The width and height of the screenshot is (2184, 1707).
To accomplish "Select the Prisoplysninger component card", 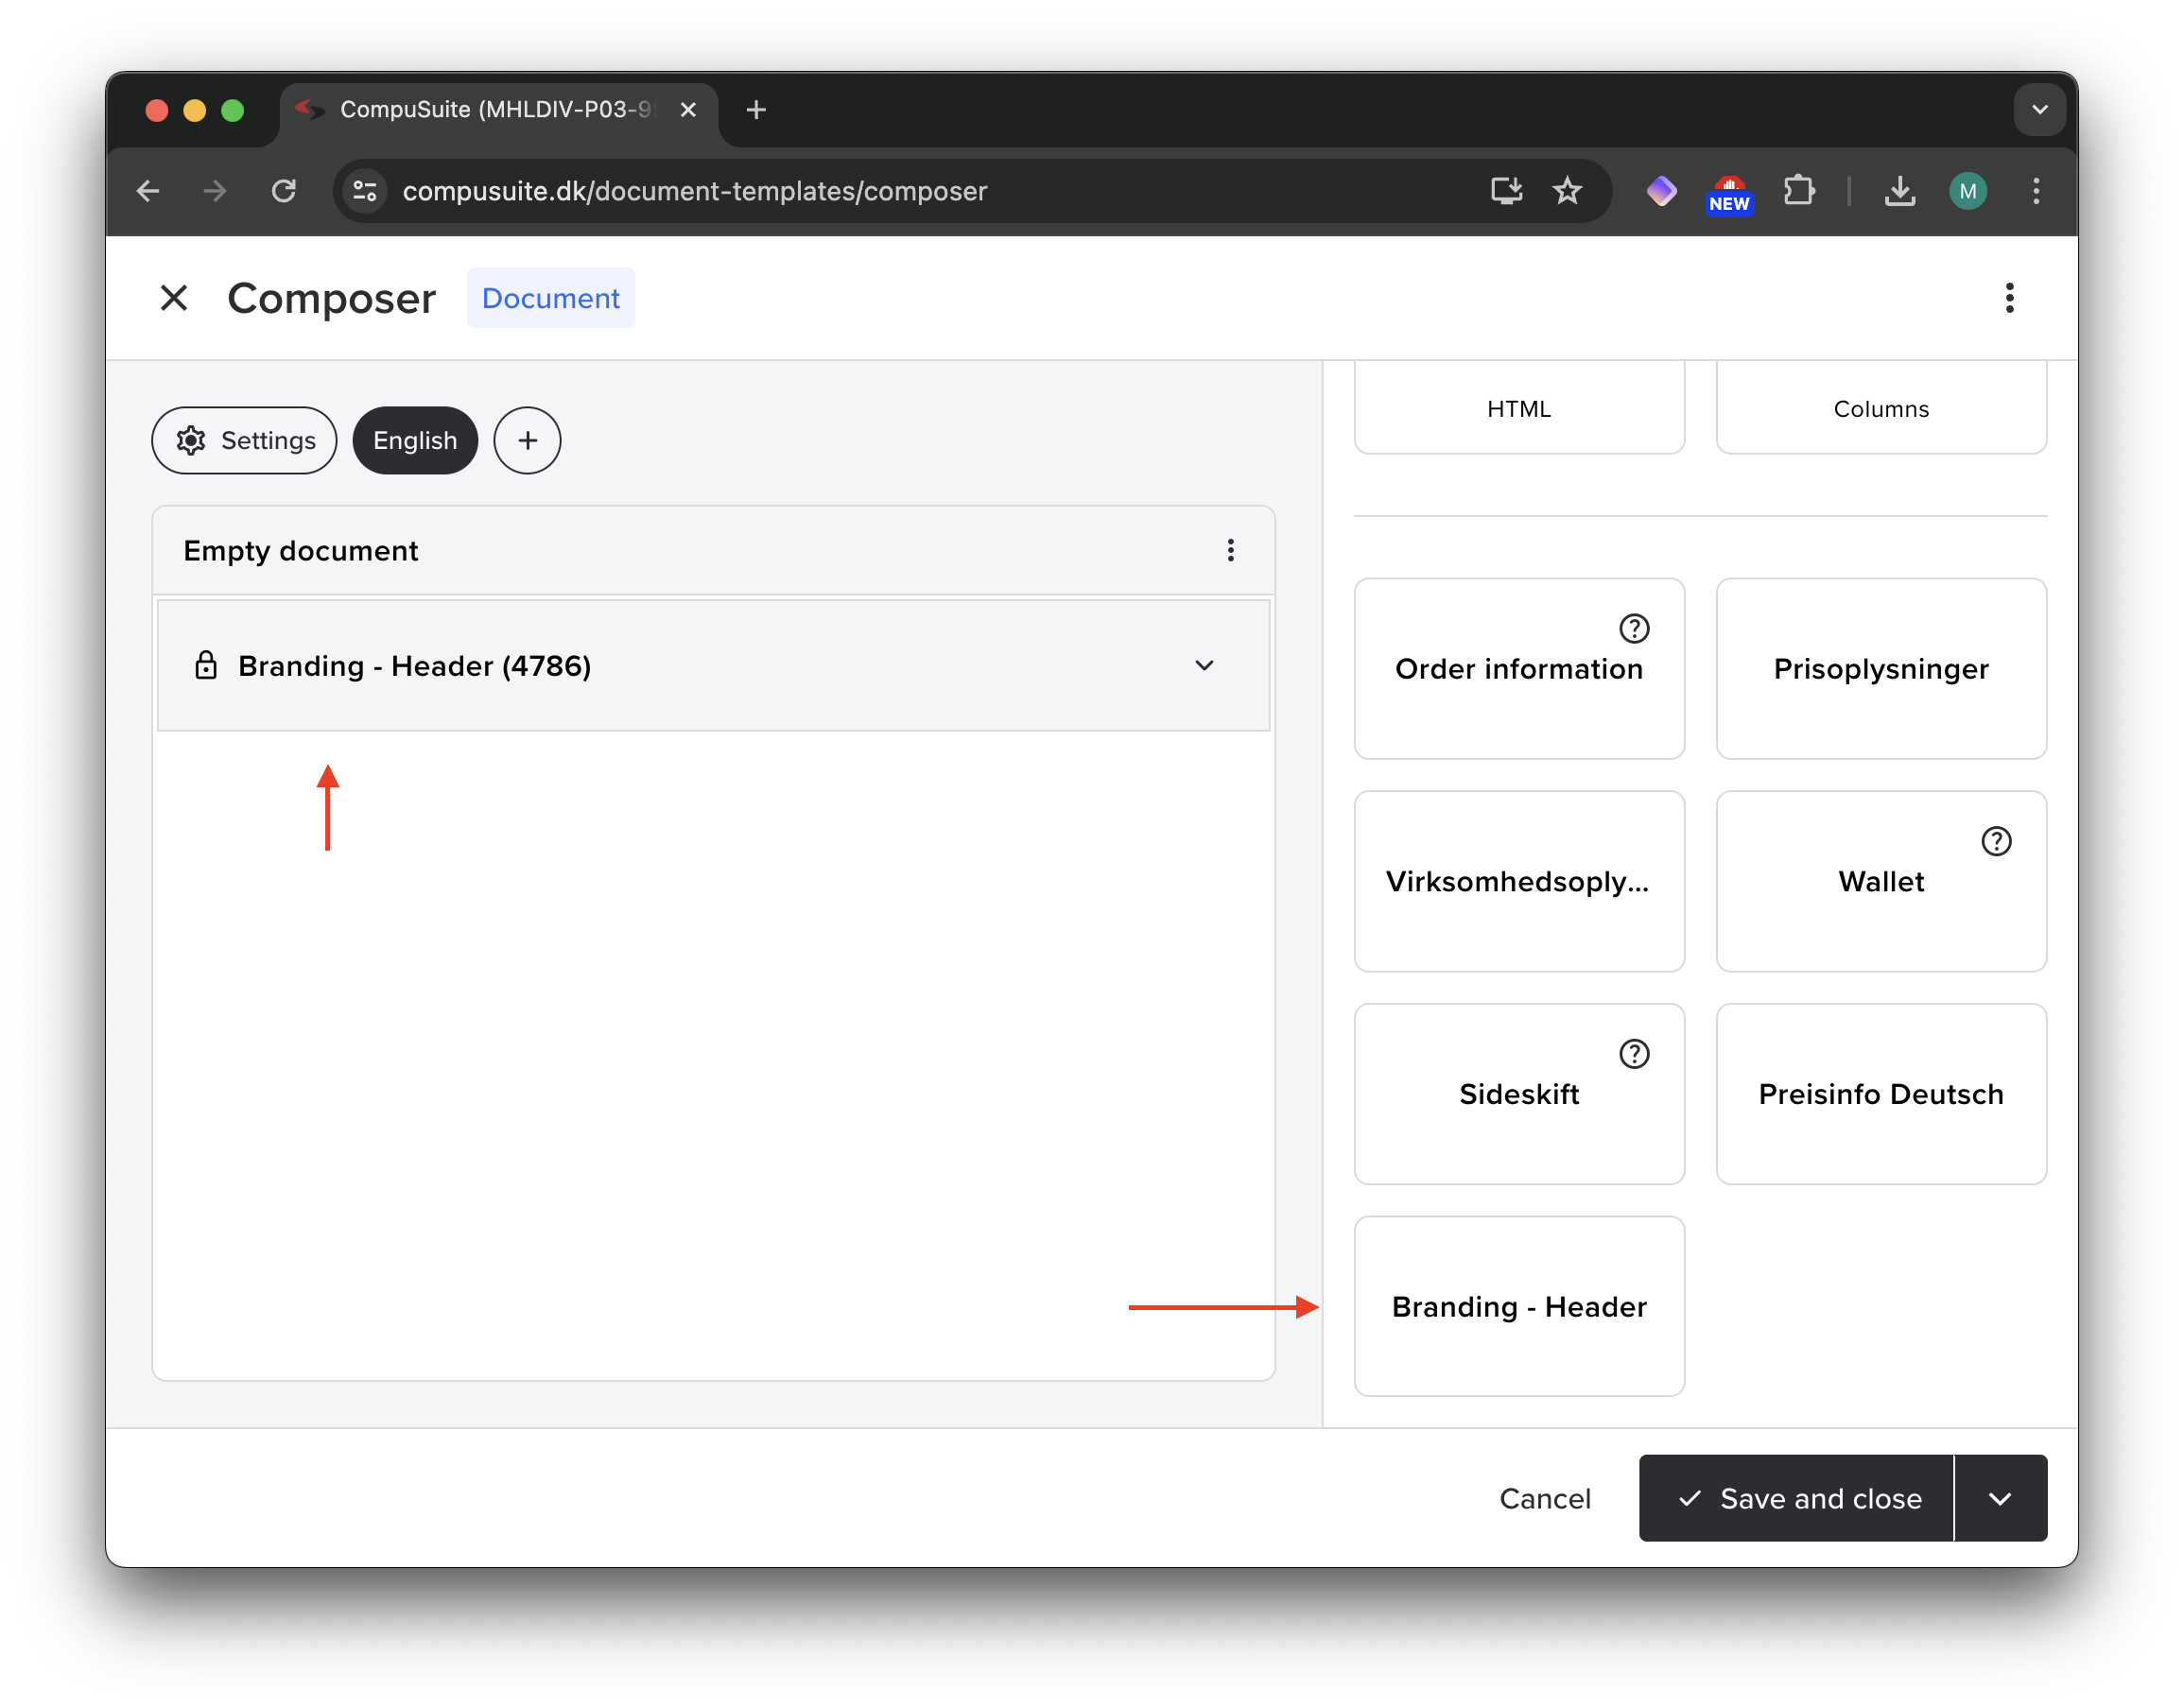I will pos(1880,668).
